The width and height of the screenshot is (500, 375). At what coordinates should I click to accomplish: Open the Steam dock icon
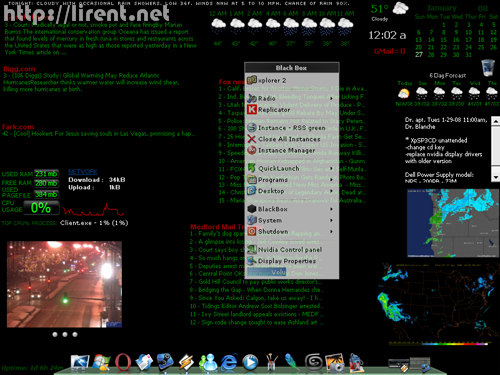click(165, 362)
